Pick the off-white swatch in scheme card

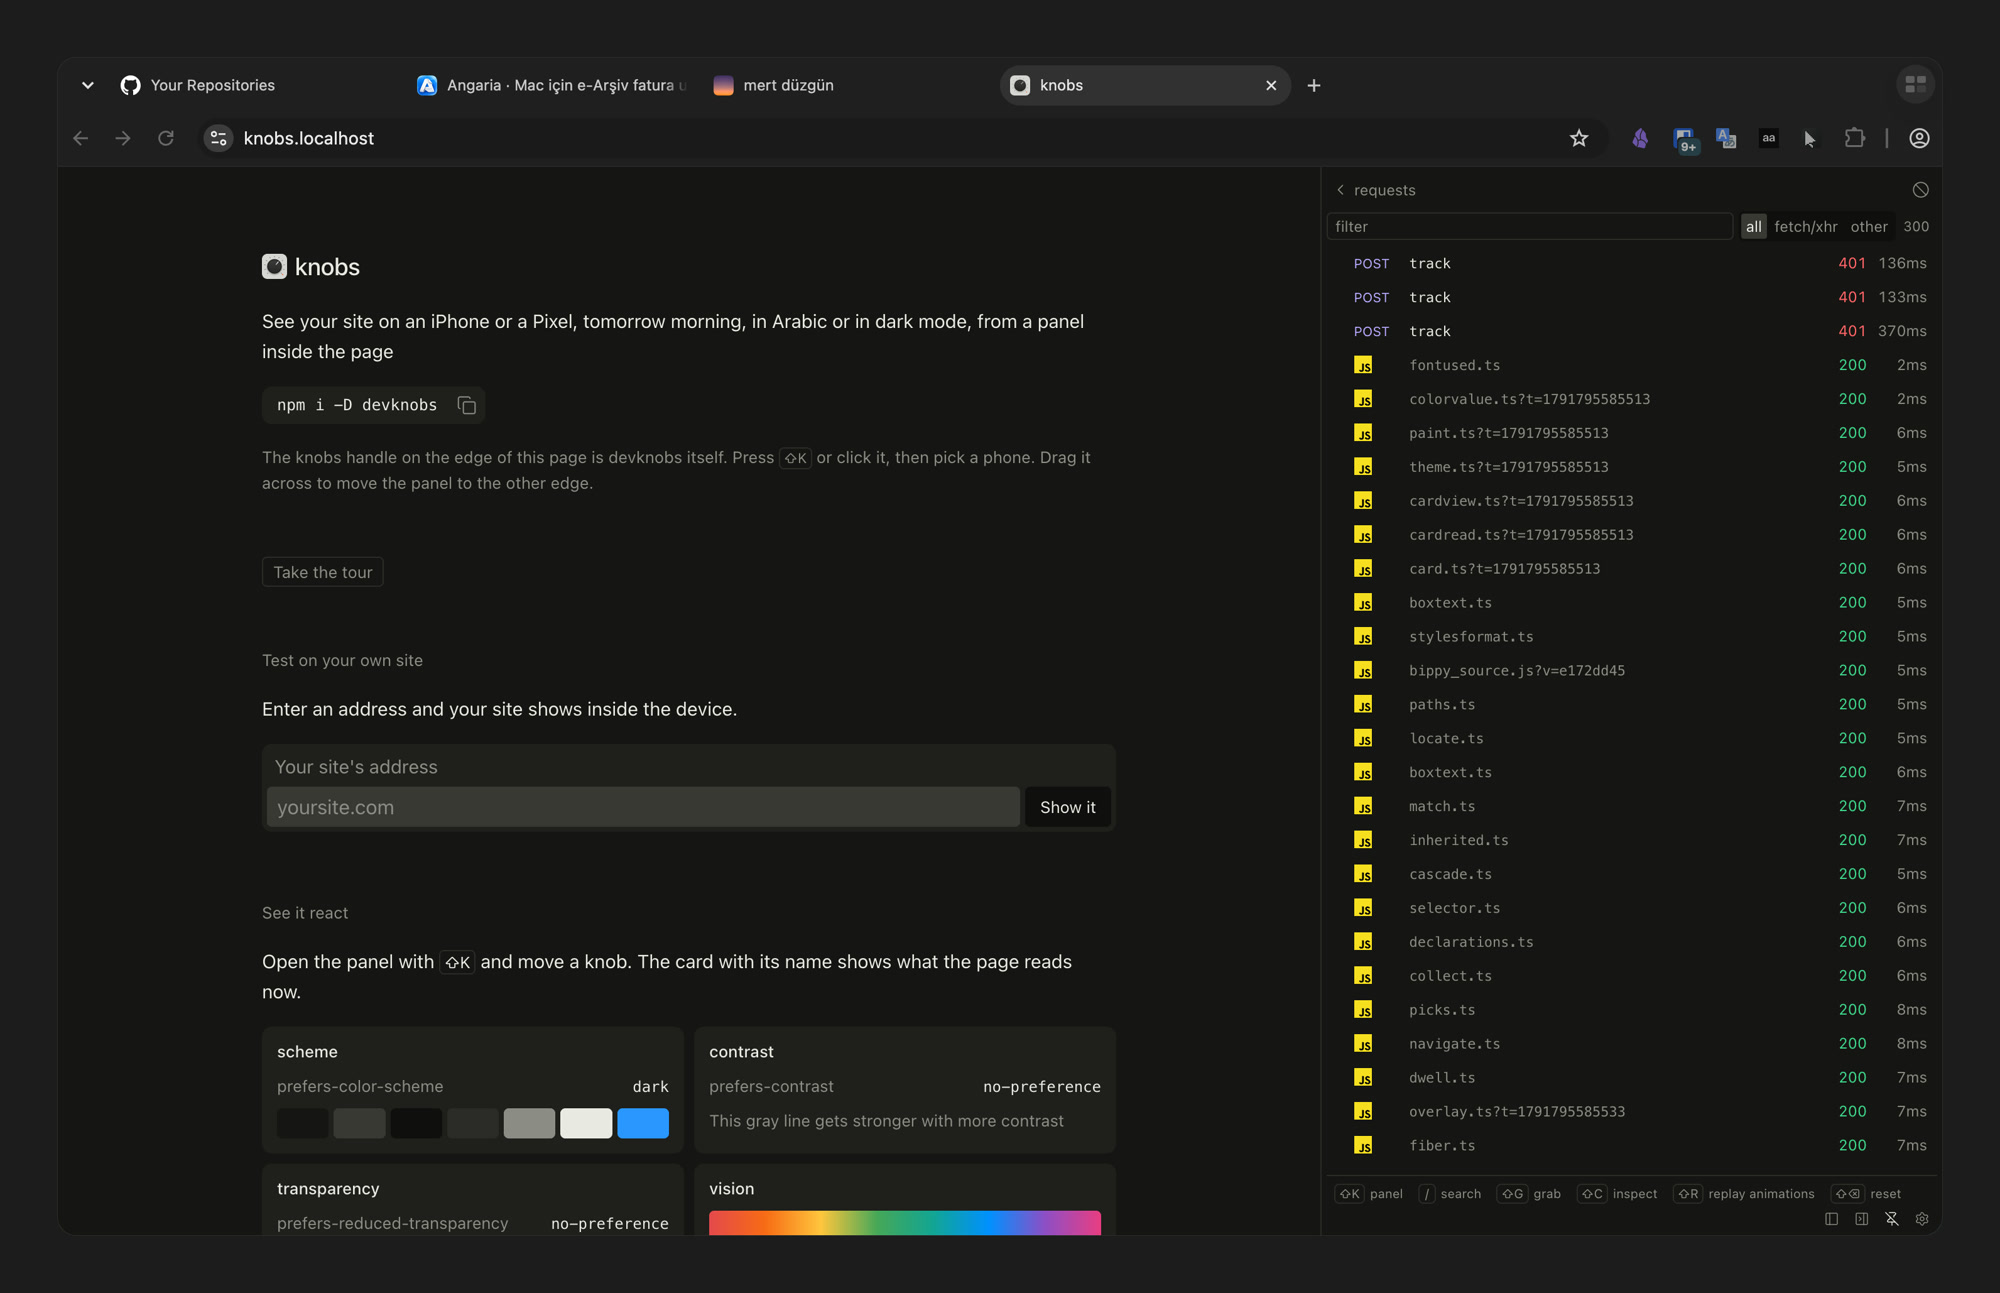586,1123
